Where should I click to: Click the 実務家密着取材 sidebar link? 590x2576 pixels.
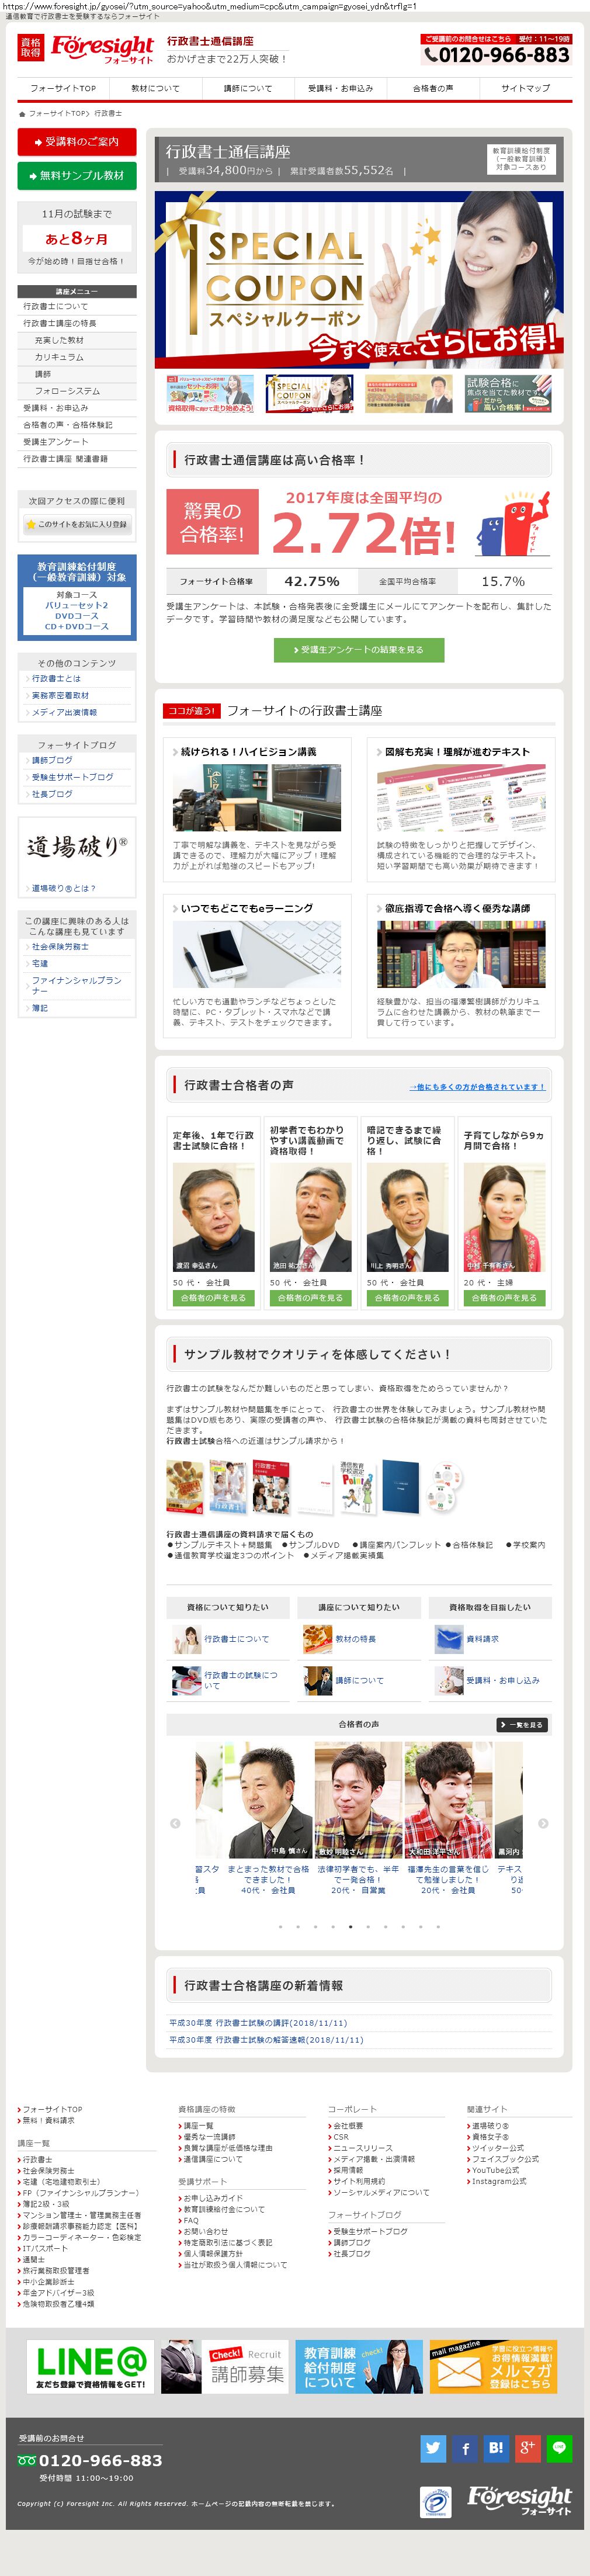point(60,695)
